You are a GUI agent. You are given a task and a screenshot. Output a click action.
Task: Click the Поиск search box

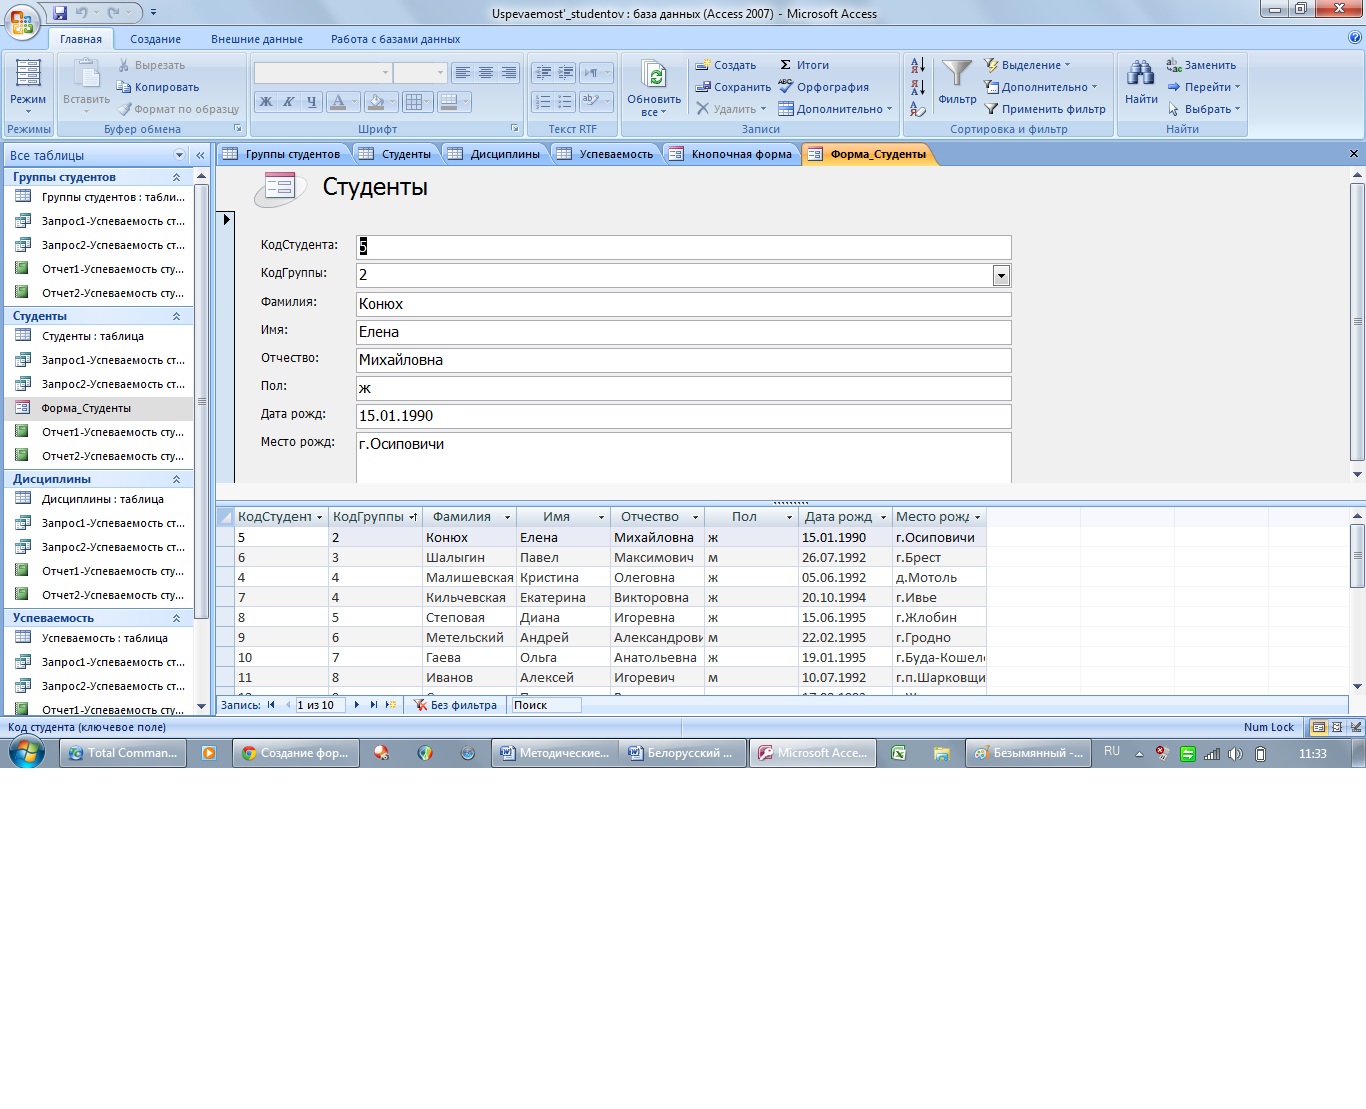546,705
